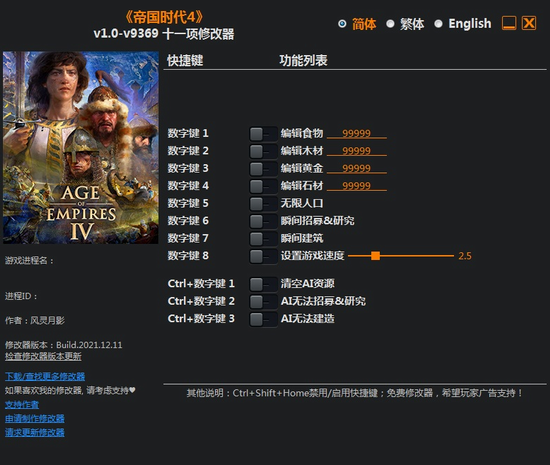Enable the AI无法建造 switch

263,319
